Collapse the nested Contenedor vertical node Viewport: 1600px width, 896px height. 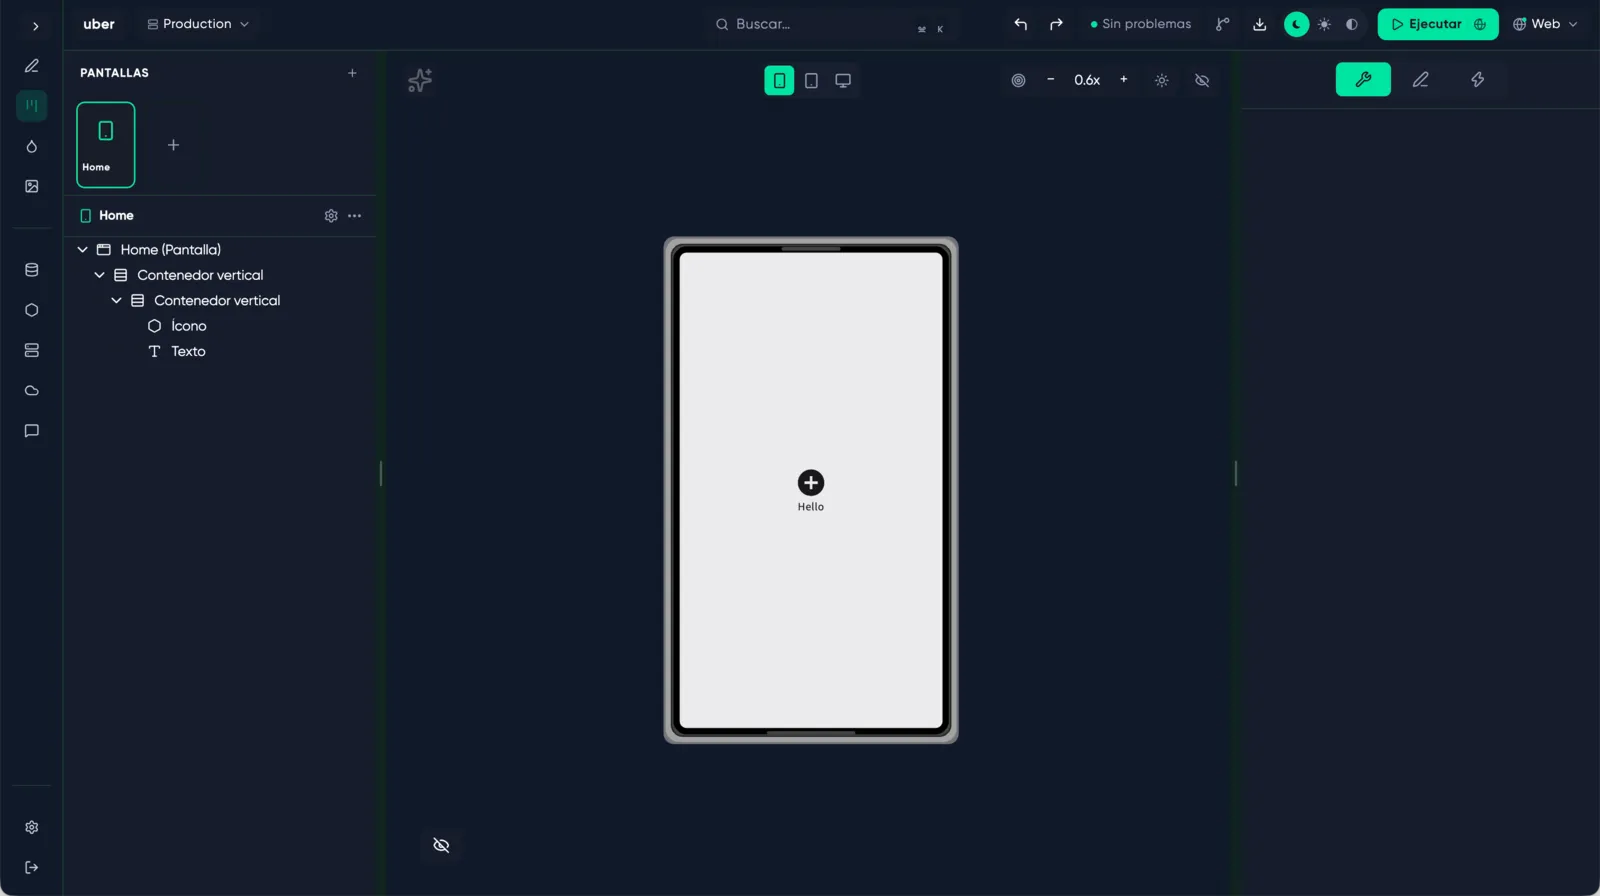(x=117, y=300)
